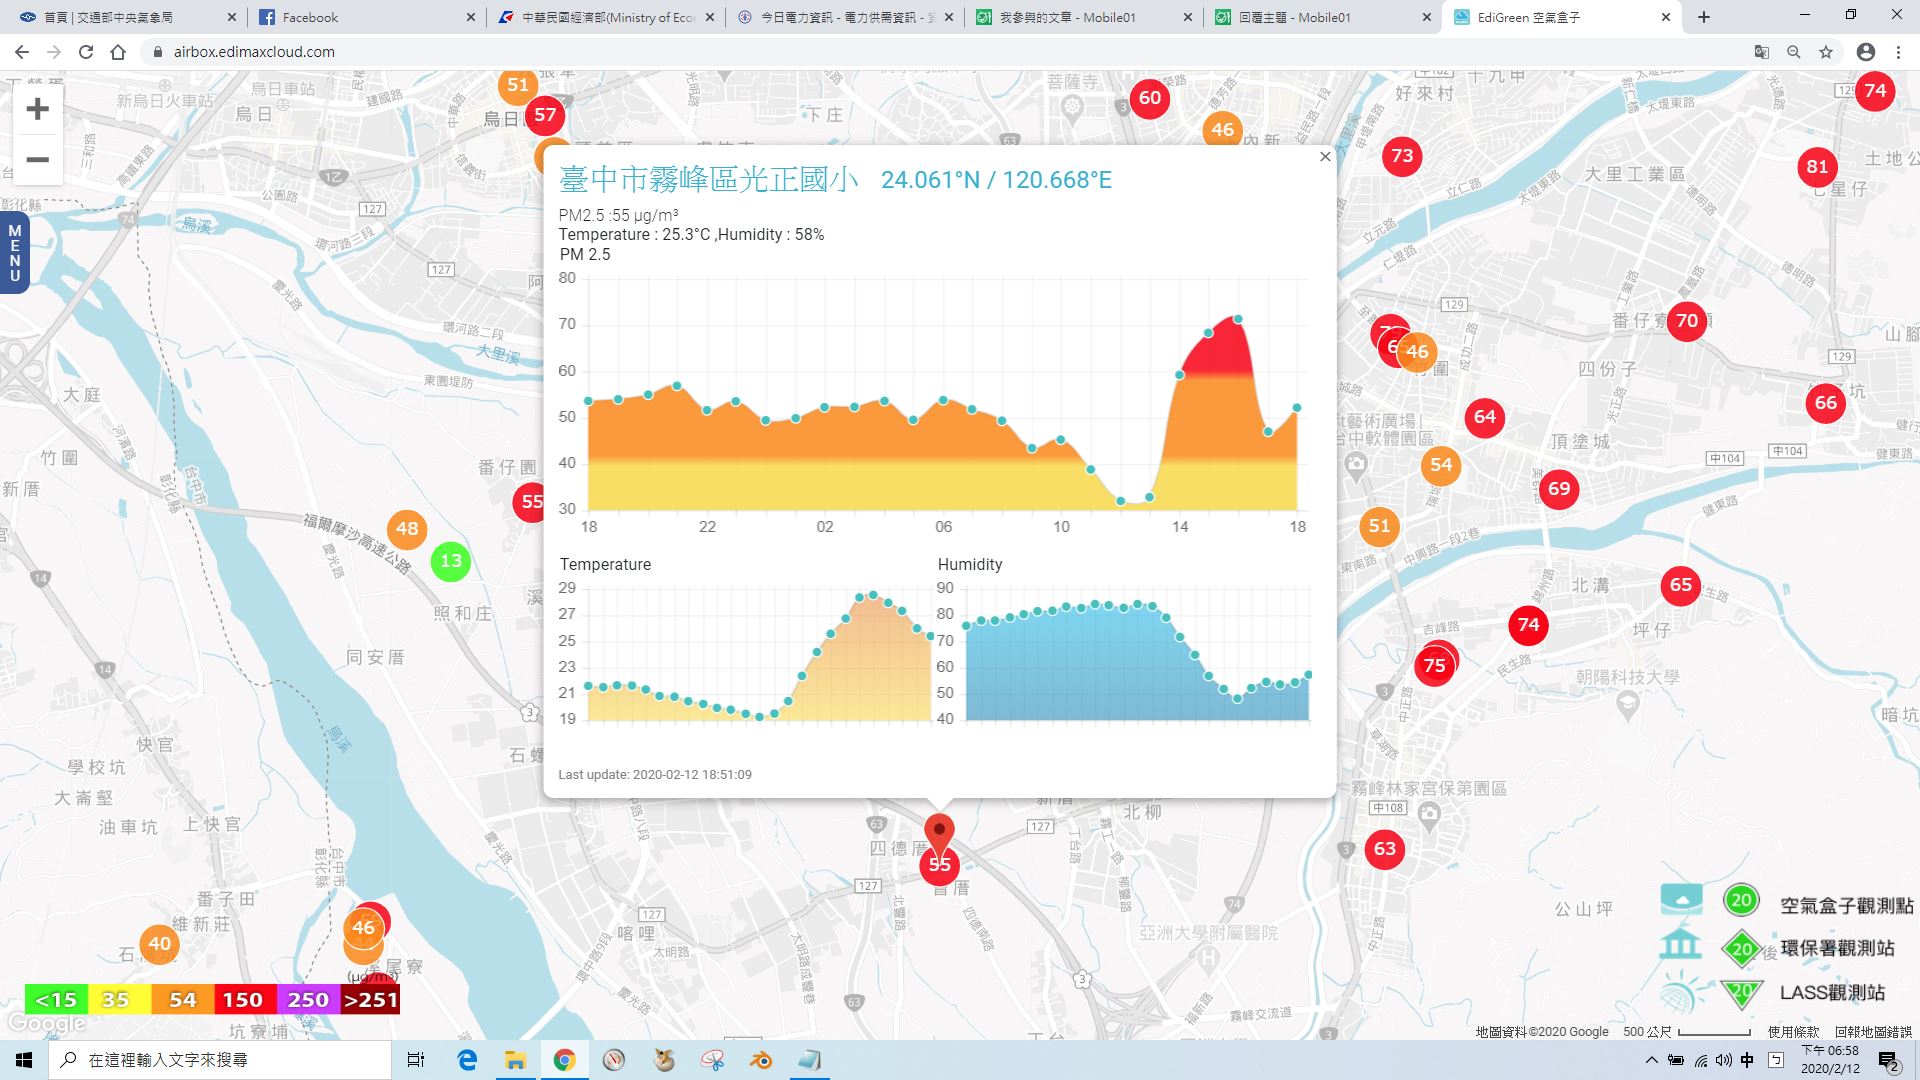Reload the airbox page
The image size is (1920, 1080).
click(86, 52)
